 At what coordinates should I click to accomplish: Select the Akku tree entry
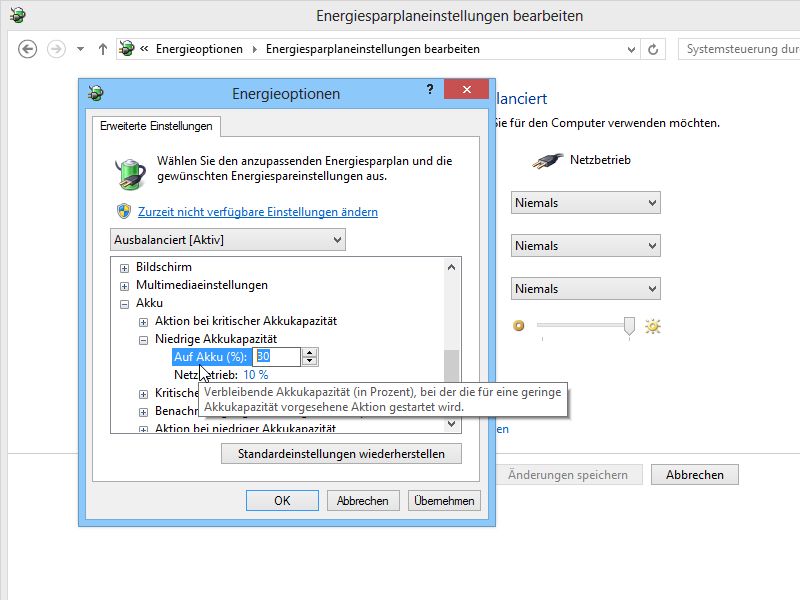point(149,303)
